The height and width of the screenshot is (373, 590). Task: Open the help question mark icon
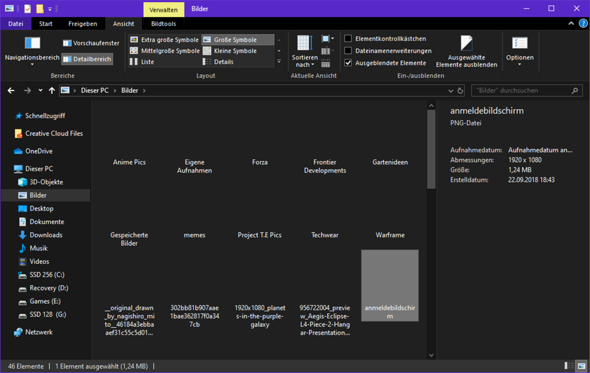[x=583, y=23]
